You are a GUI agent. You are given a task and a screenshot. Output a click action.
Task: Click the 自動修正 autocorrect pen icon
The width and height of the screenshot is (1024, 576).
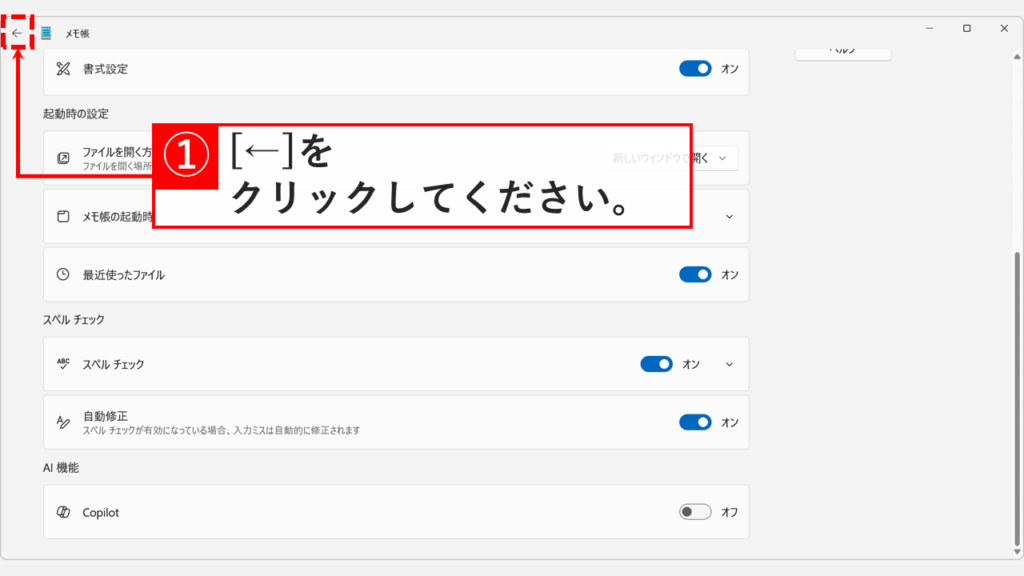62,421
